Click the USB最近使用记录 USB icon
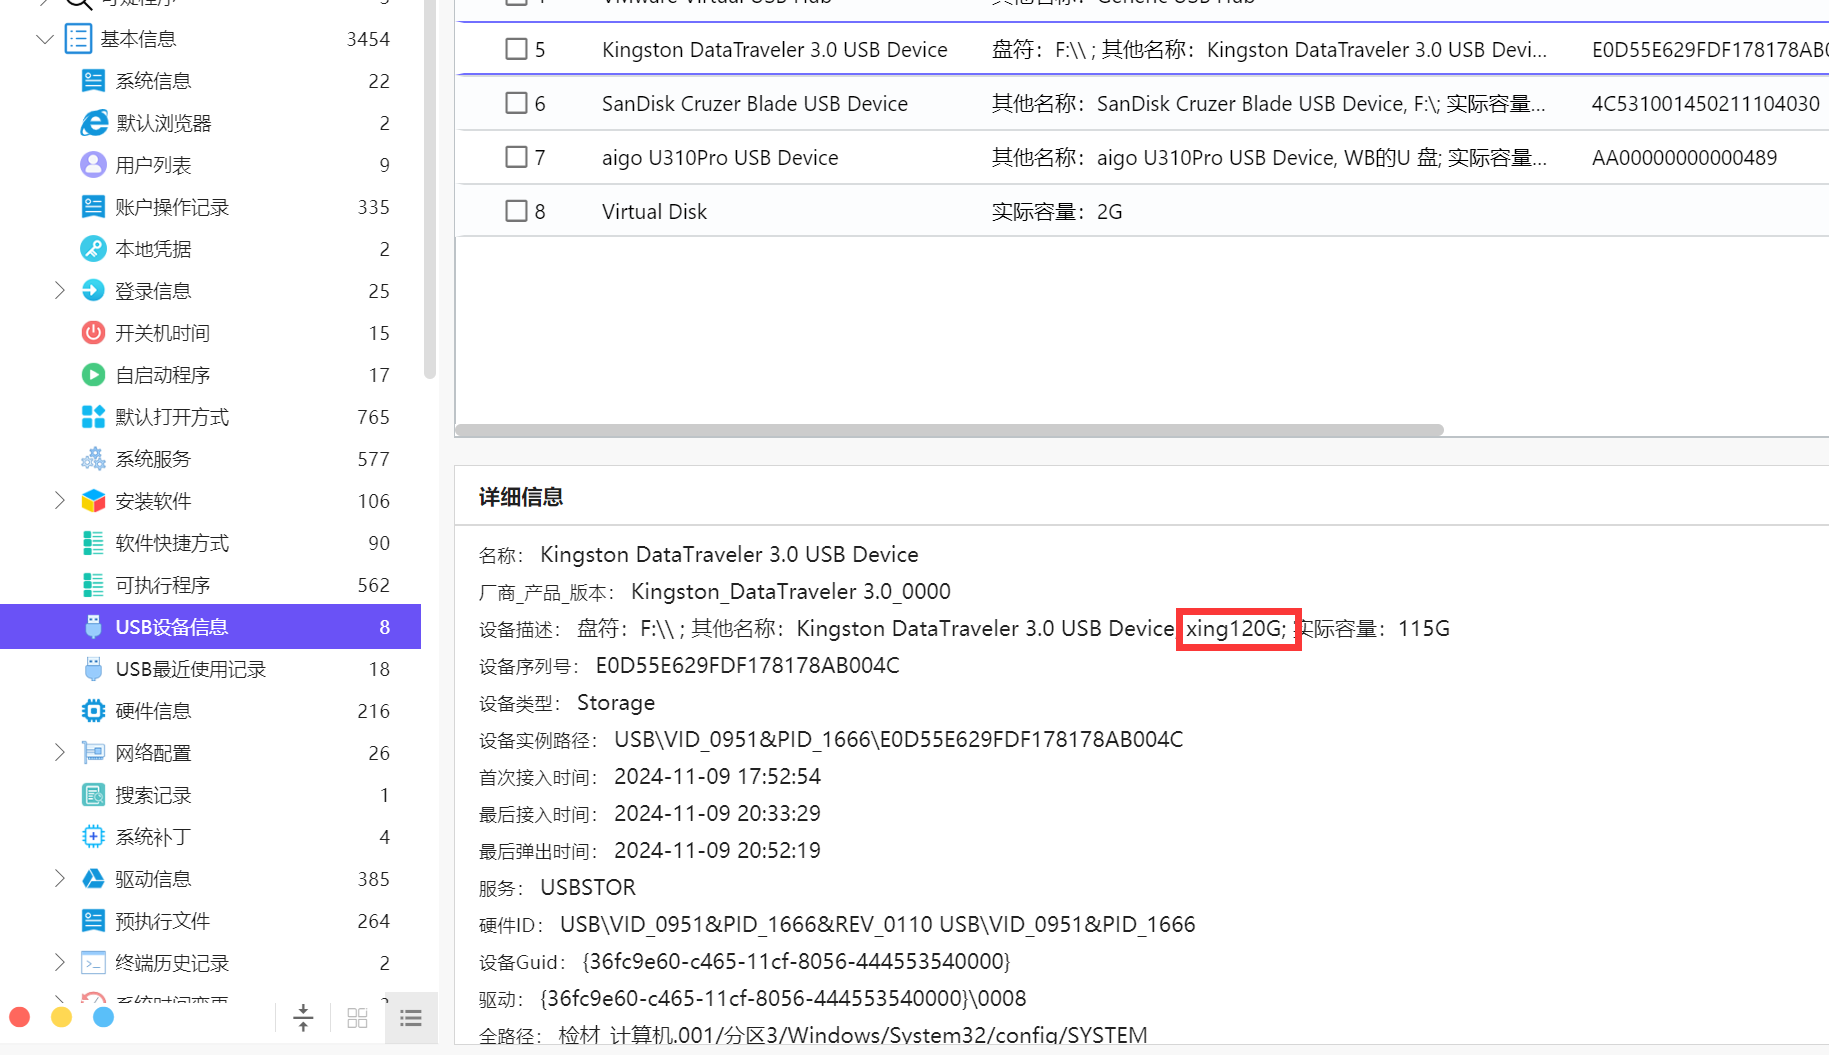 click(93, 669)
